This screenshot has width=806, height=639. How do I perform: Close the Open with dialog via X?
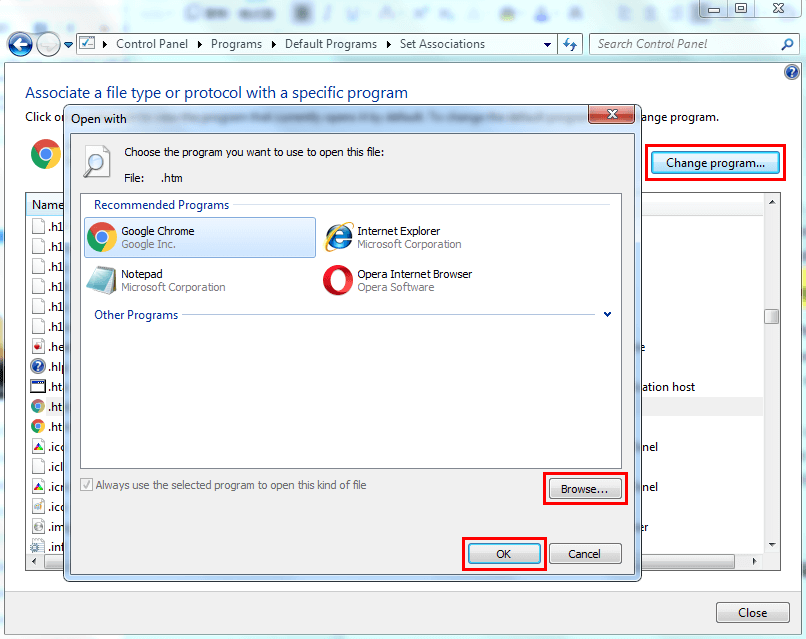611,114
